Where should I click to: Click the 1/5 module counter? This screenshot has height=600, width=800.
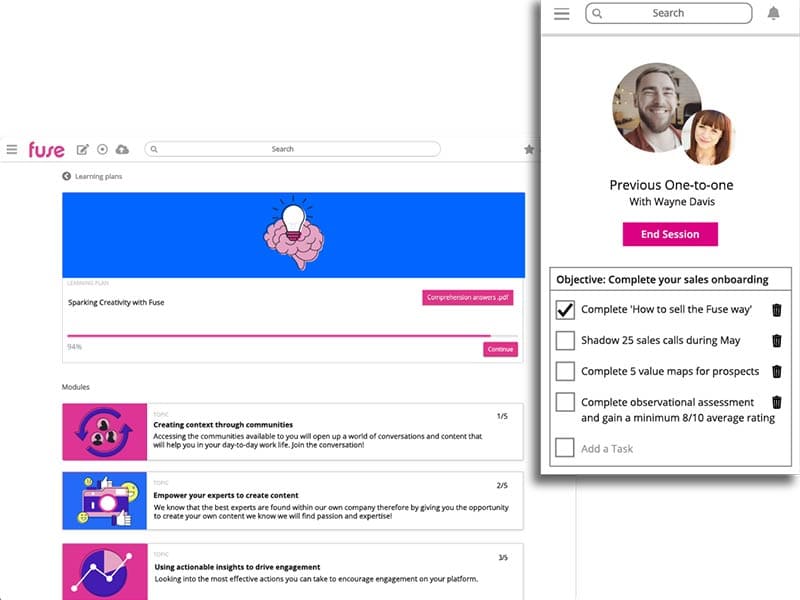pyautogui.click(x=502, y=416)
